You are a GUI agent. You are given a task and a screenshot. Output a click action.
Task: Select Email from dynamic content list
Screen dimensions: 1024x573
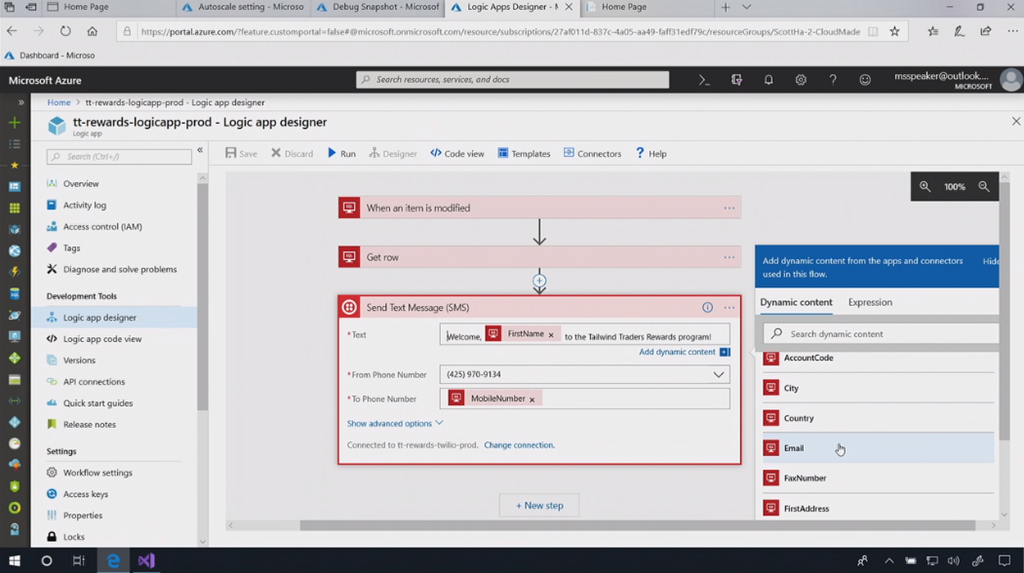794,448
